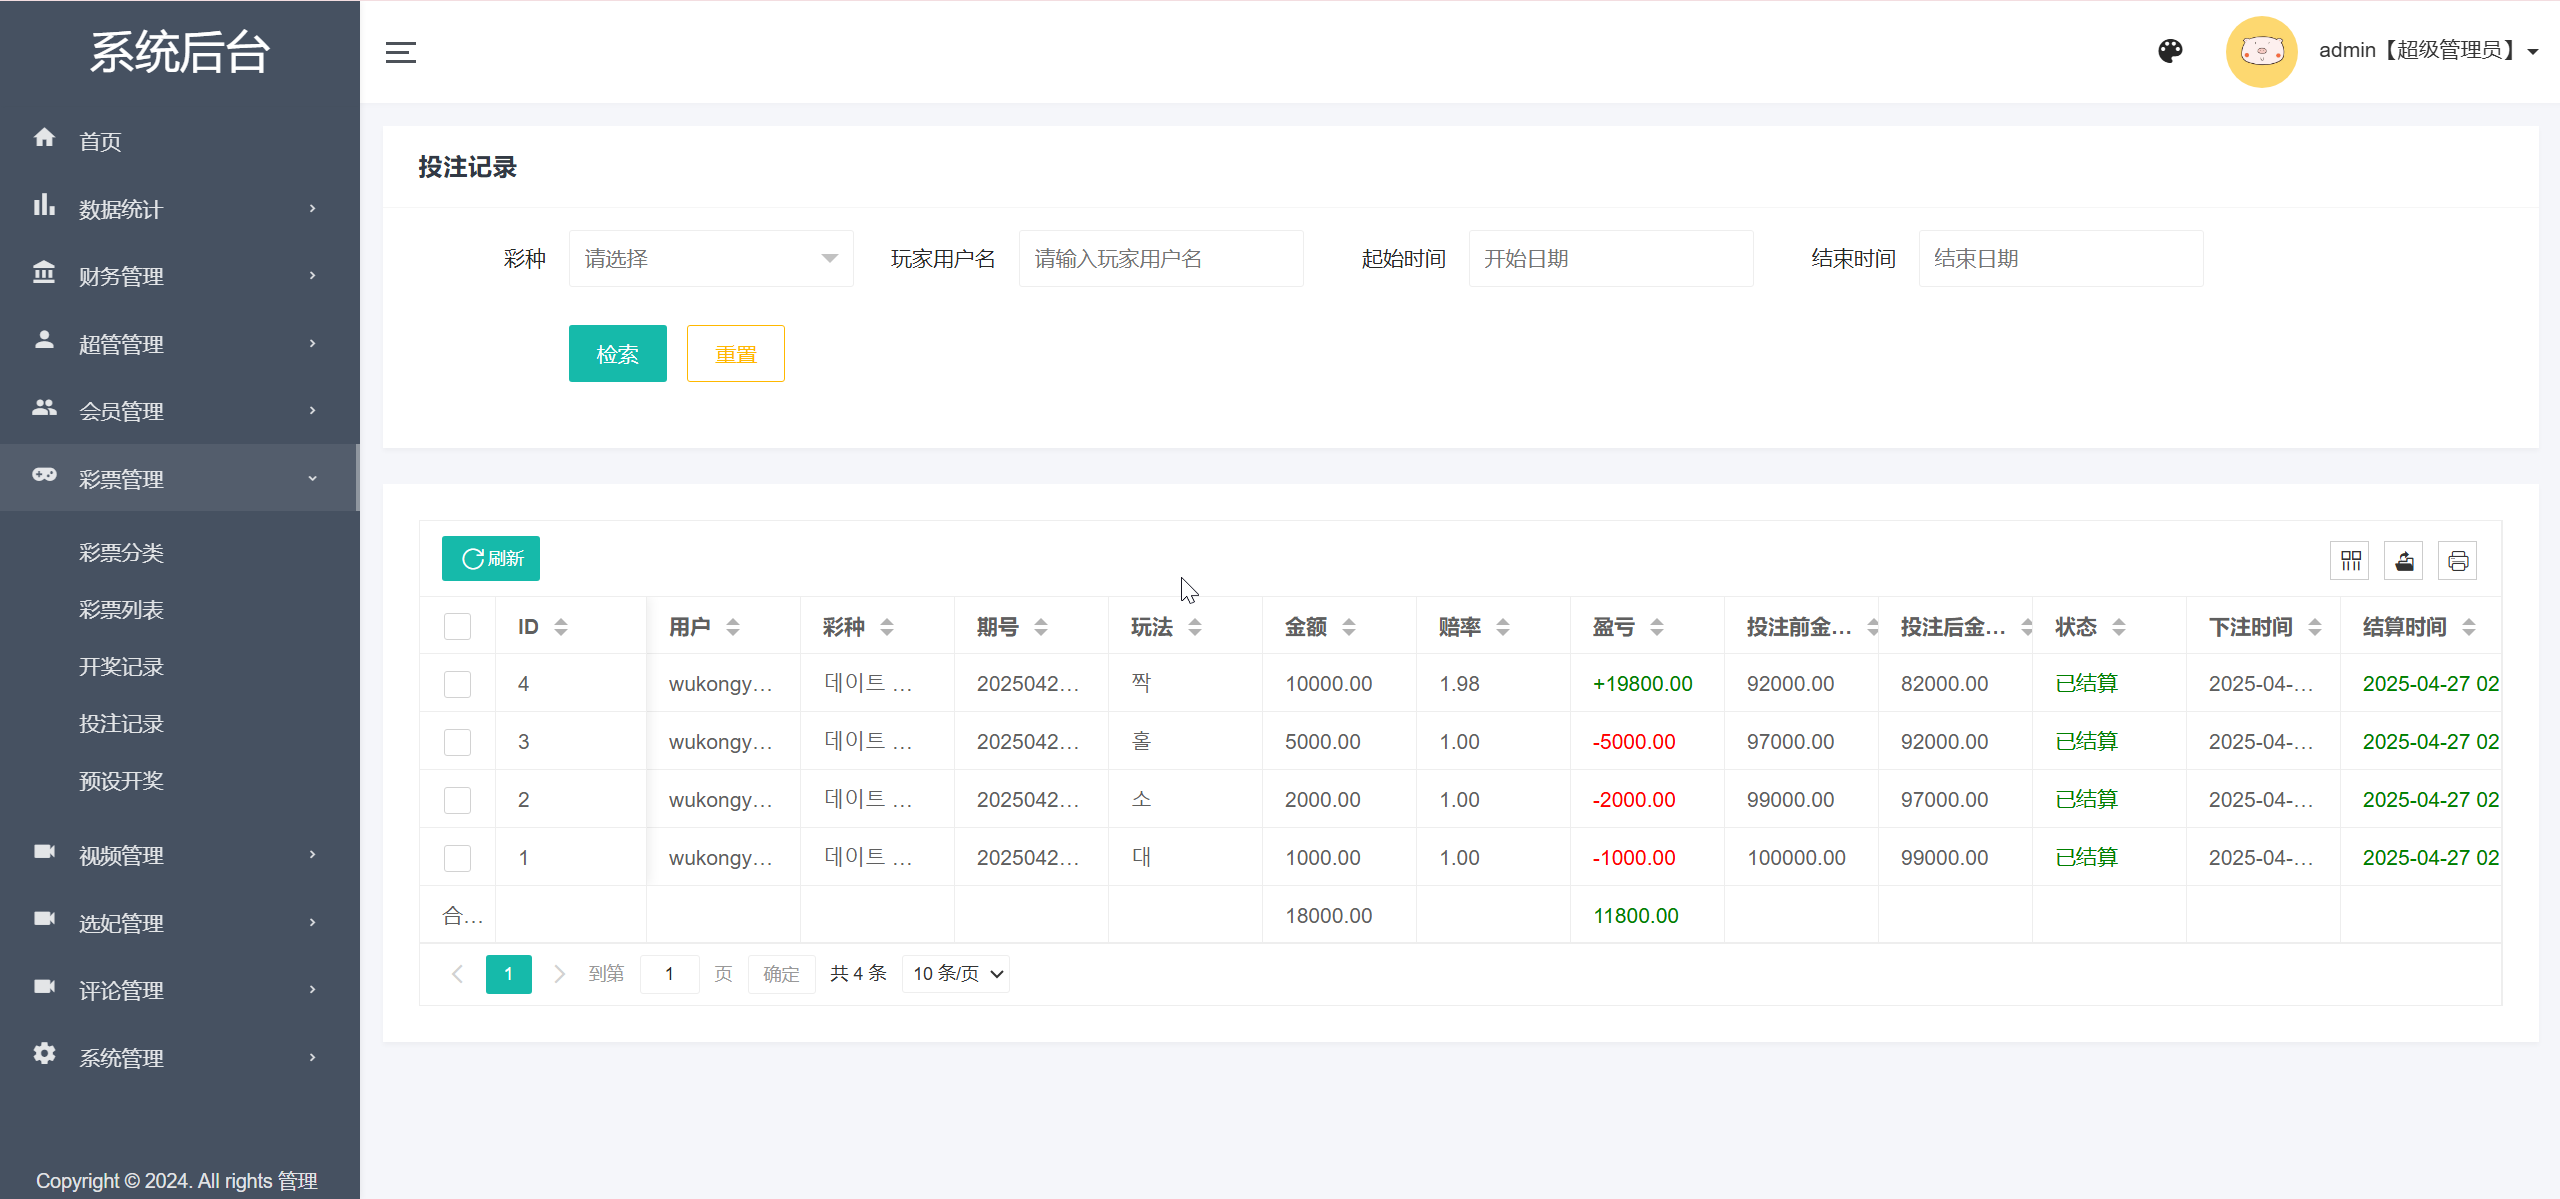Select 开奖记录 in the sidebar
The image size is (2560, 1199).
click(x=121, y=666)
